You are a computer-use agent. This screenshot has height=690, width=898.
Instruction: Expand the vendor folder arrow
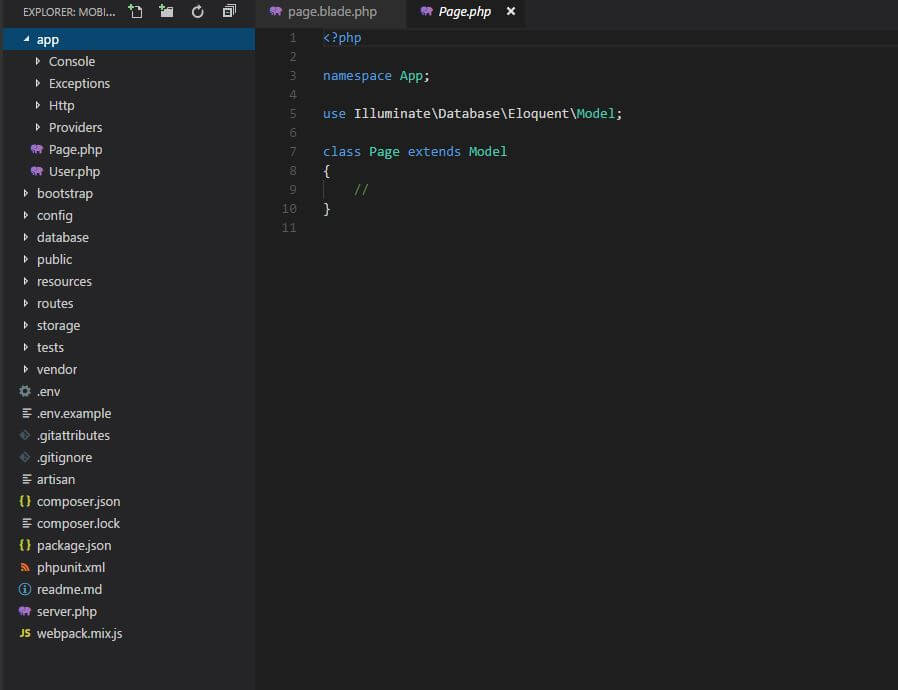26,369
